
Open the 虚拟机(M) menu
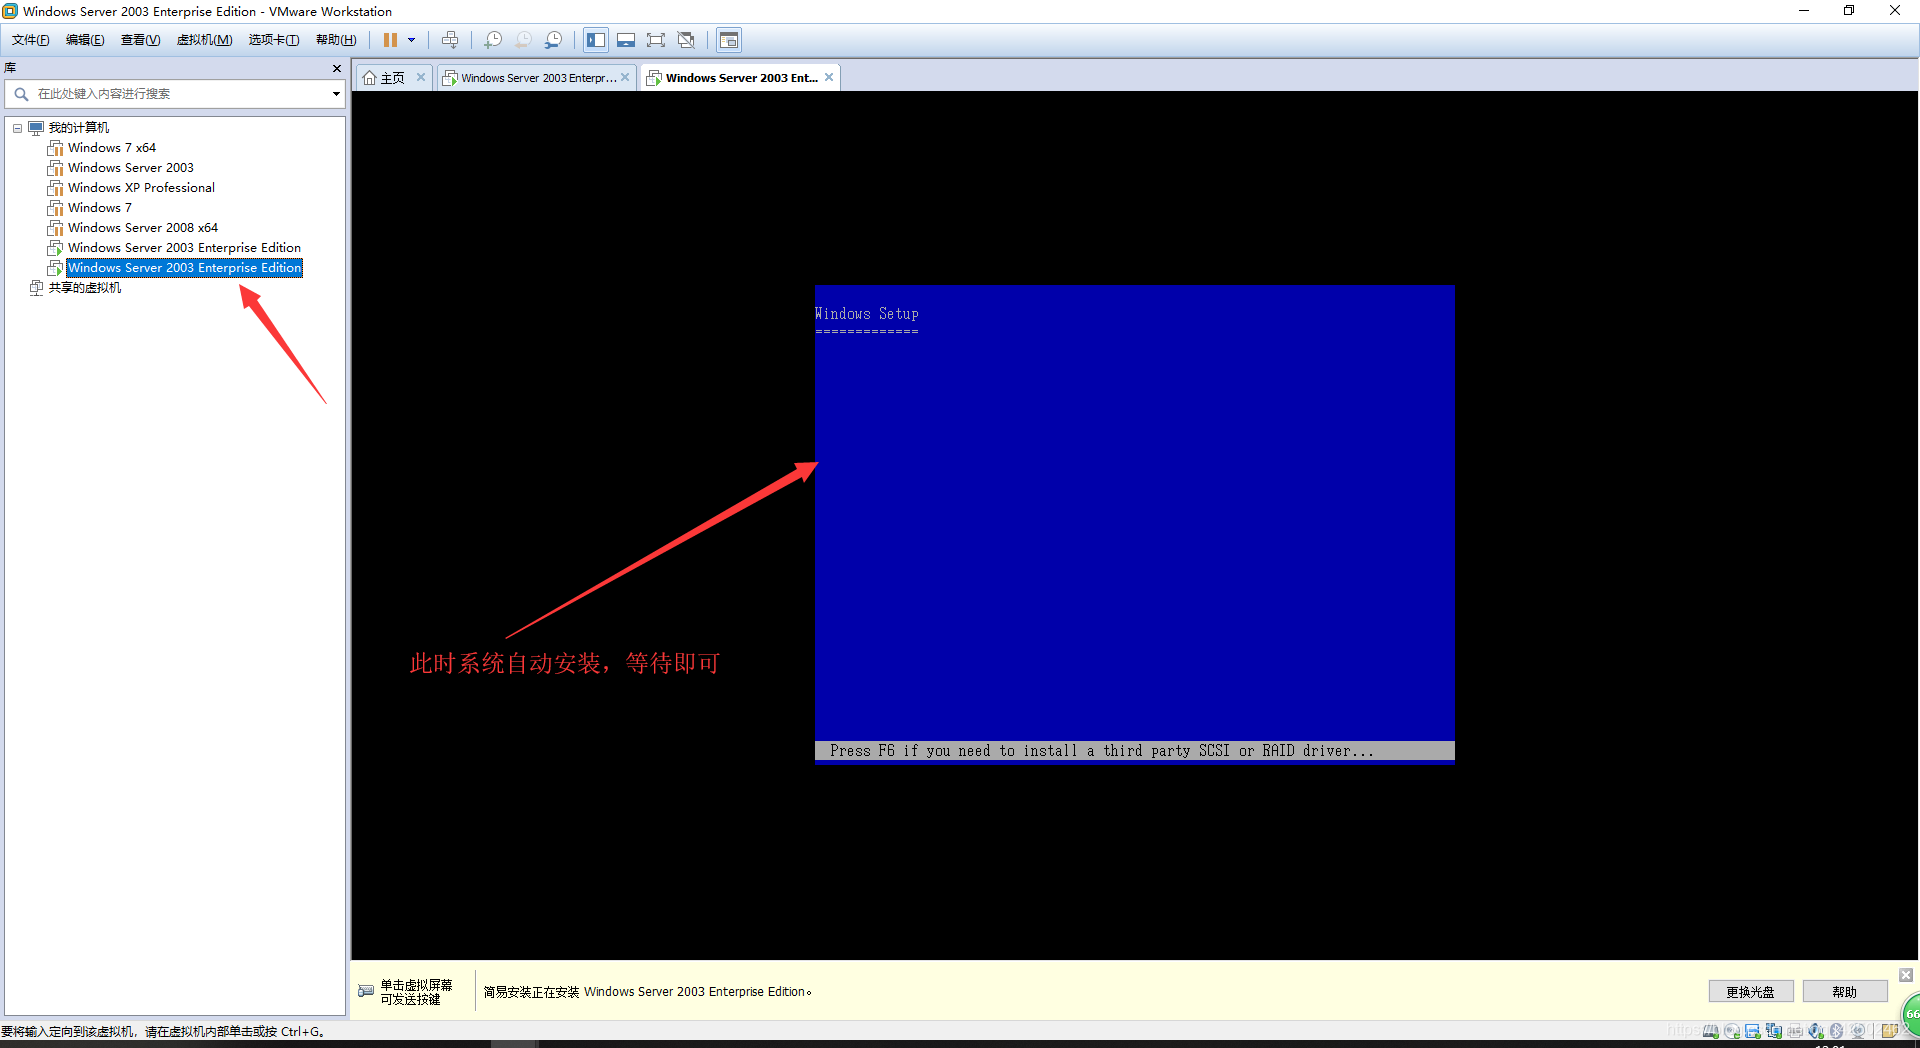(x=204, y=40)
